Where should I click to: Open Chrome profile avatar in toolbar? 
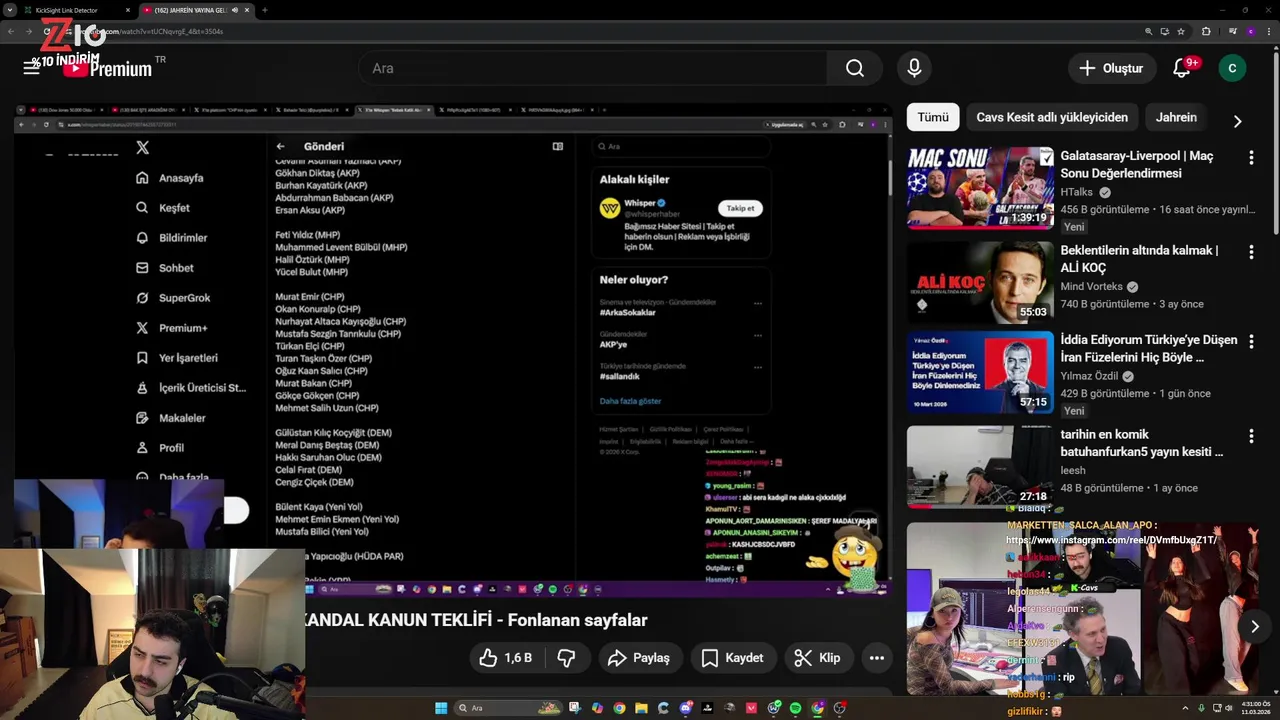1251,31
